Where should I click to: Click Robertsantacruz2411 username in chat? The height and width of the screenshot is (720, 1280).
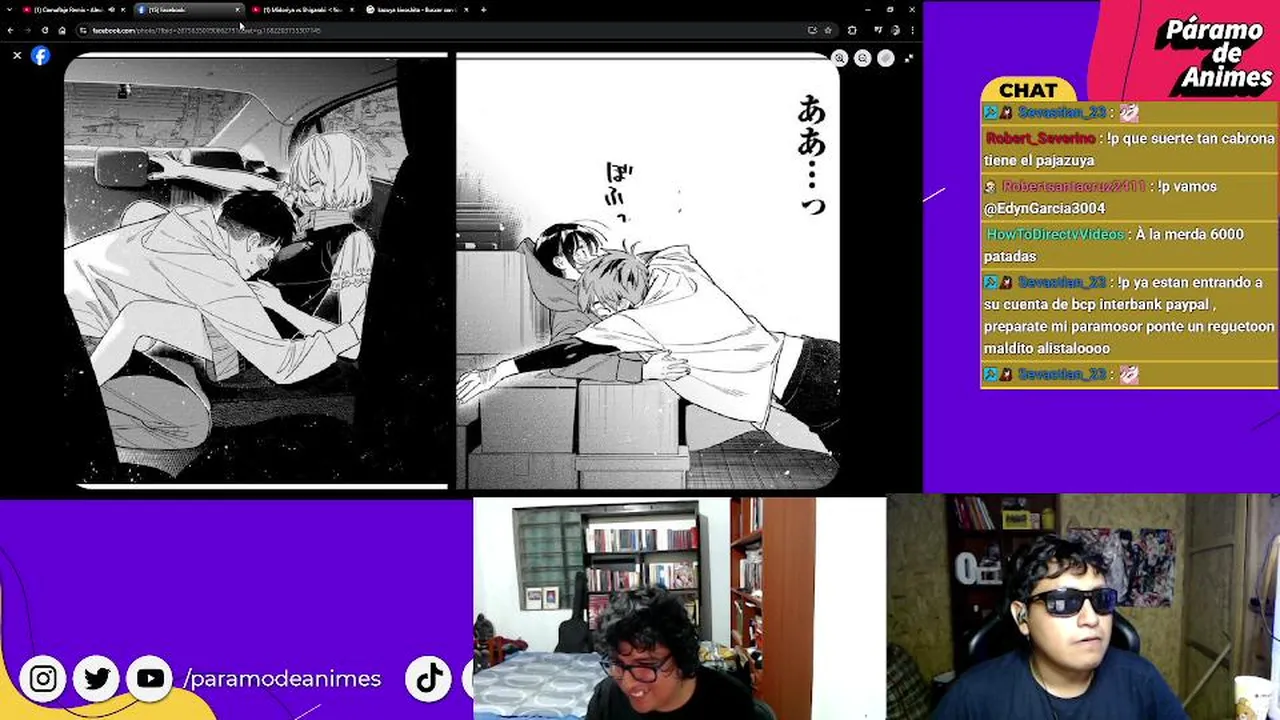point(1074,186)
